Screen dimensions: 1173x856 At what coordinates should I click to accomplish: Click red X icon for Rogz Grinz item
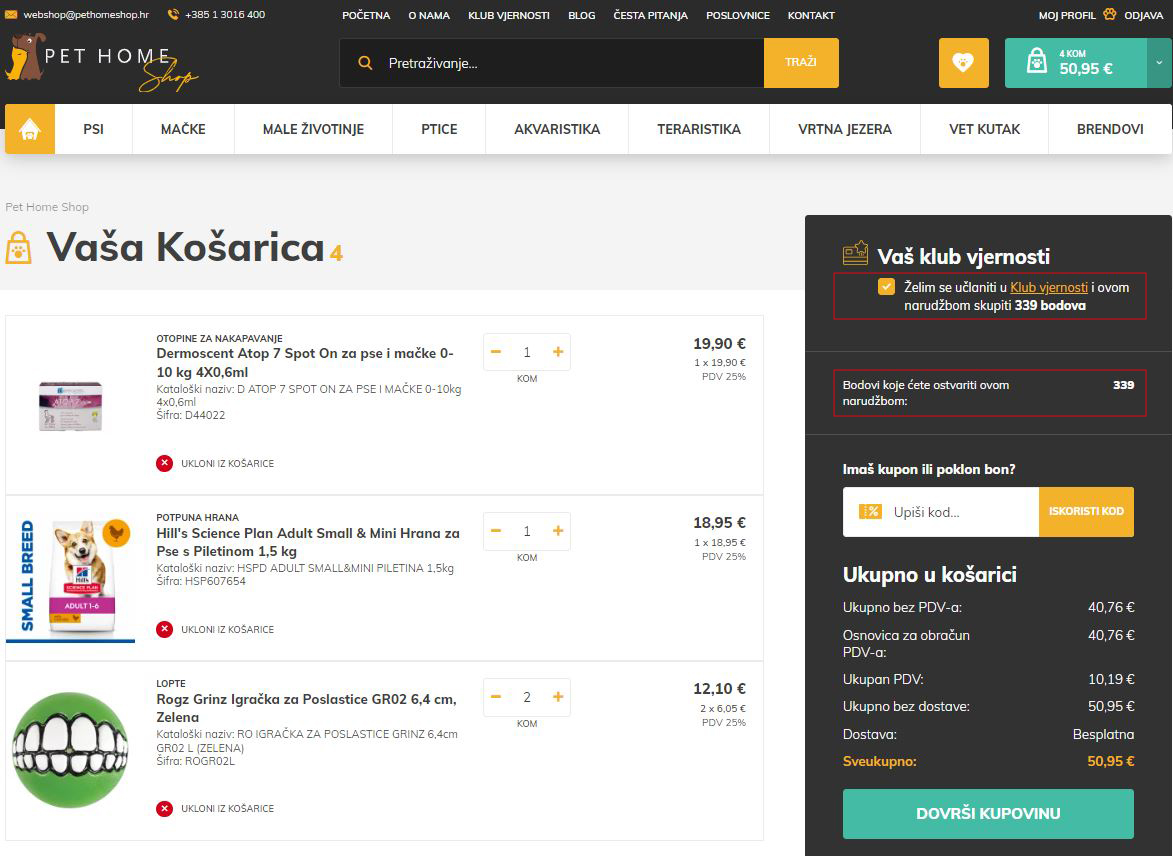point(165,808)
